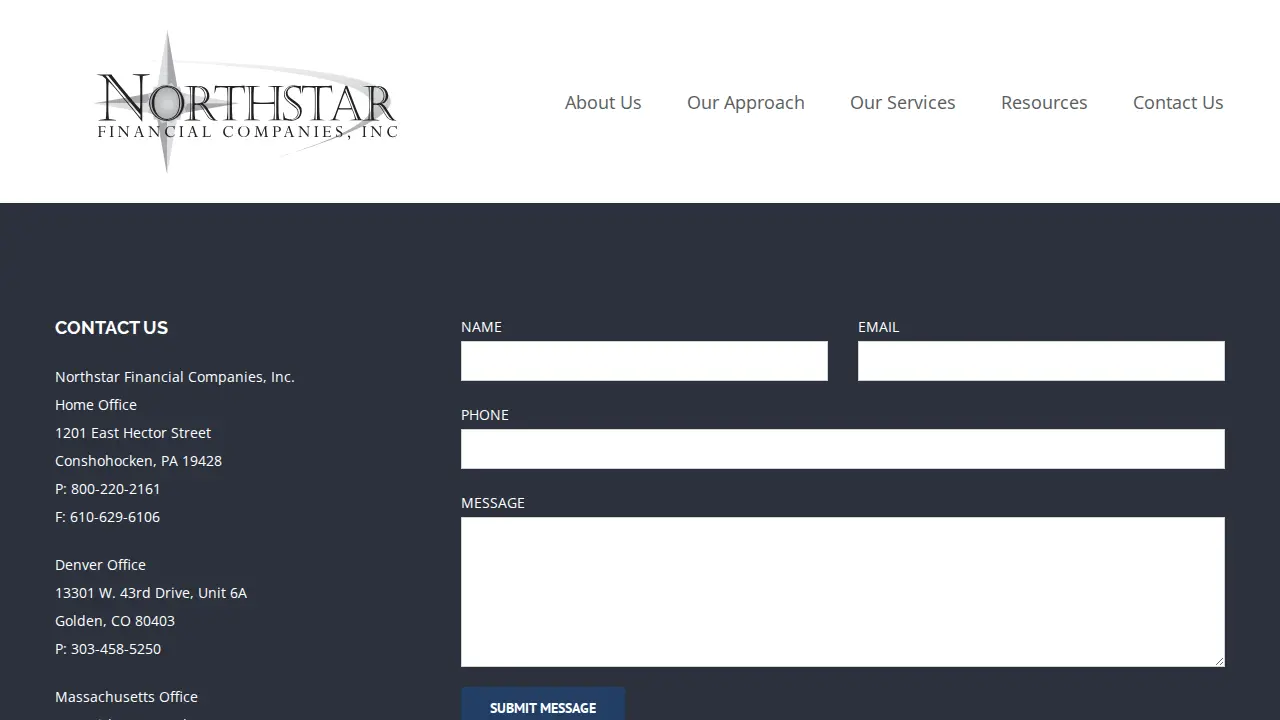Click phone number 800-220-2161
Image resolution: width=1280 pixels, height=720 pixels.
click(115, 489)
